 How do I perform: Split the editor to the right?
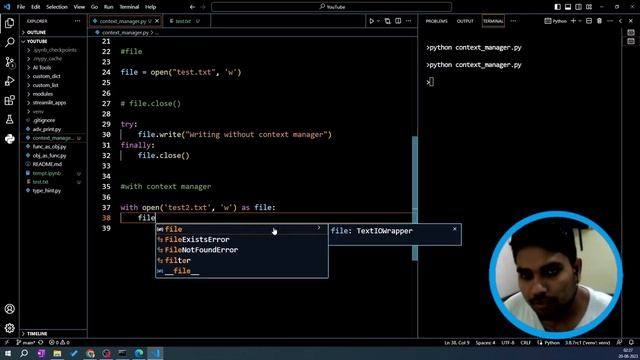[398, 21]
